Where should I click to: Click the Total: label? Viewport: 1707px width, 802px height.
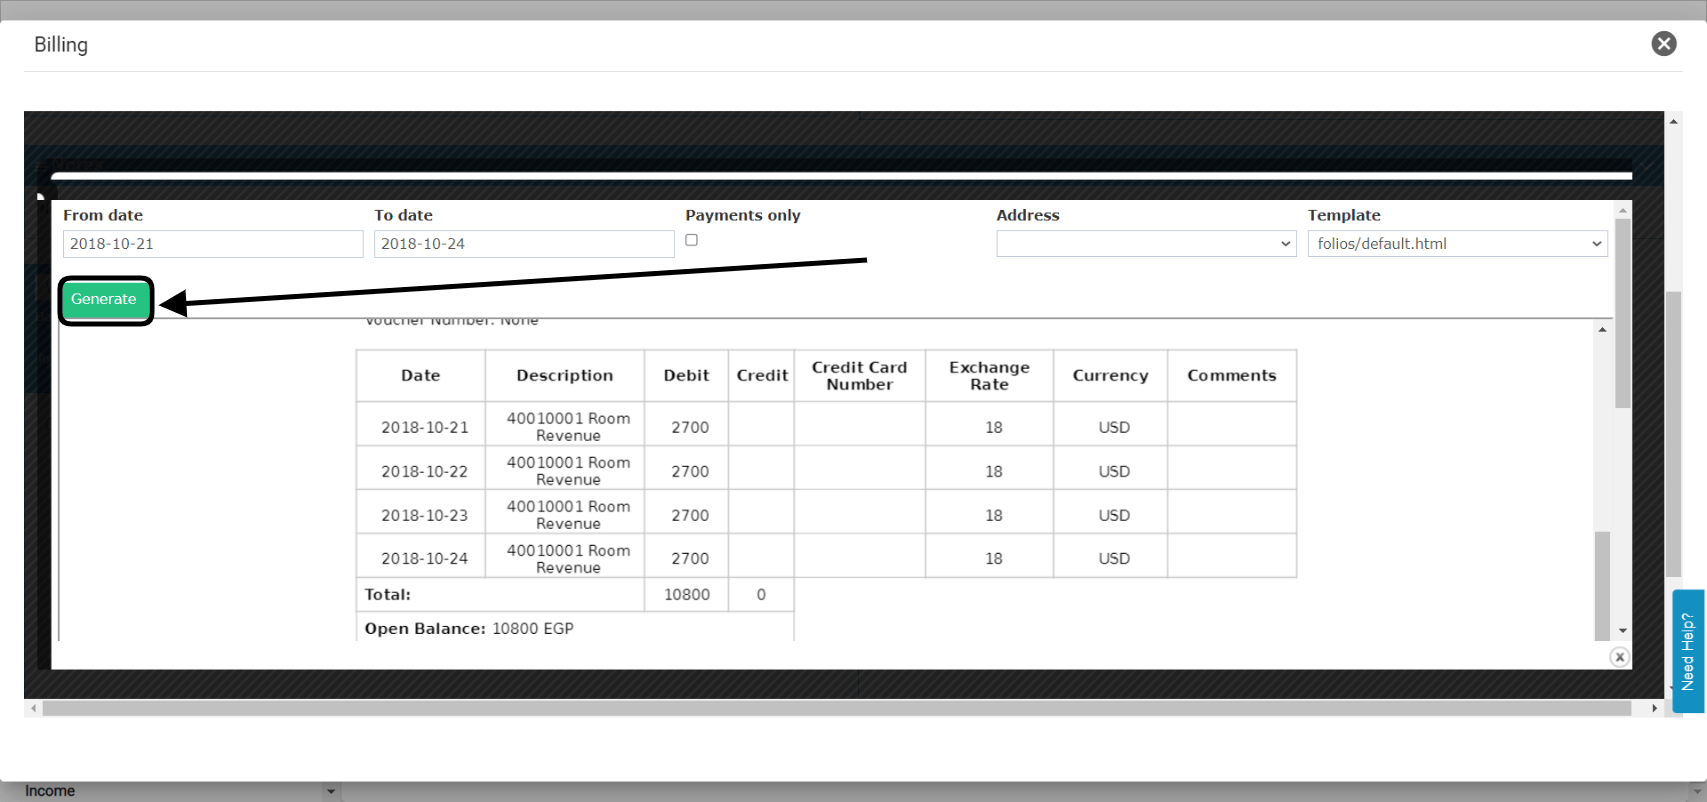(388, 594)
